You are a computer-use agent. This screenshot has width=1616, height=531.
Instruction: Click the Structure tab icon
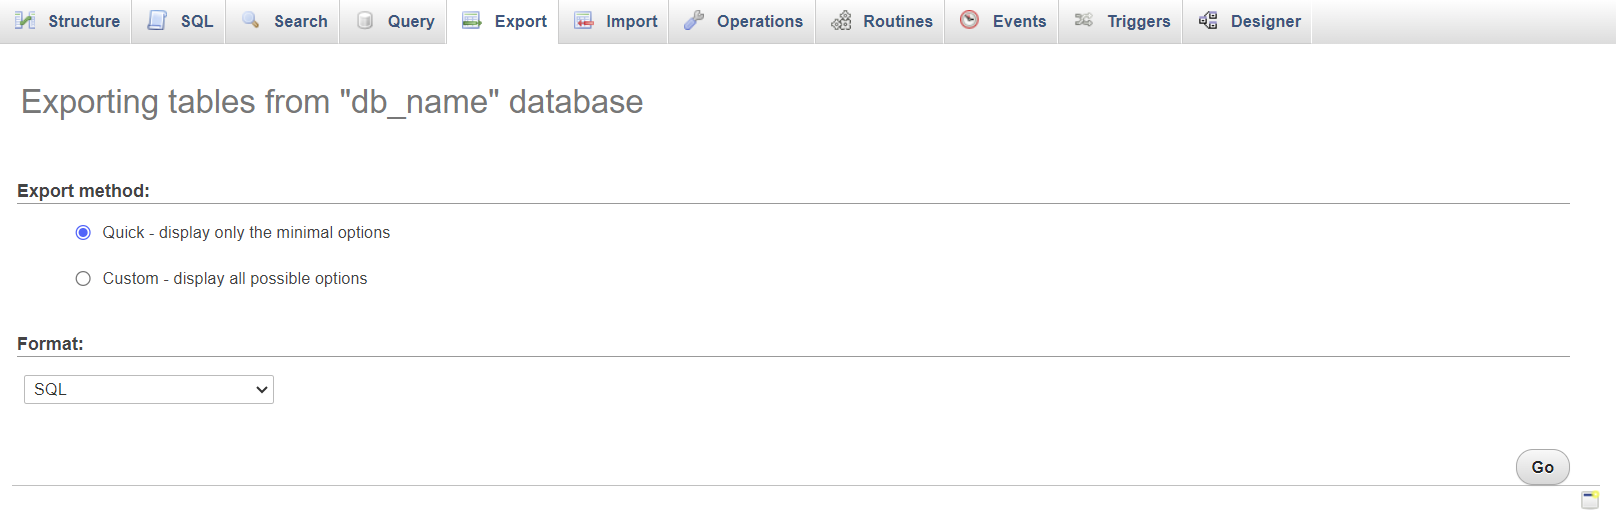point(25,21)
